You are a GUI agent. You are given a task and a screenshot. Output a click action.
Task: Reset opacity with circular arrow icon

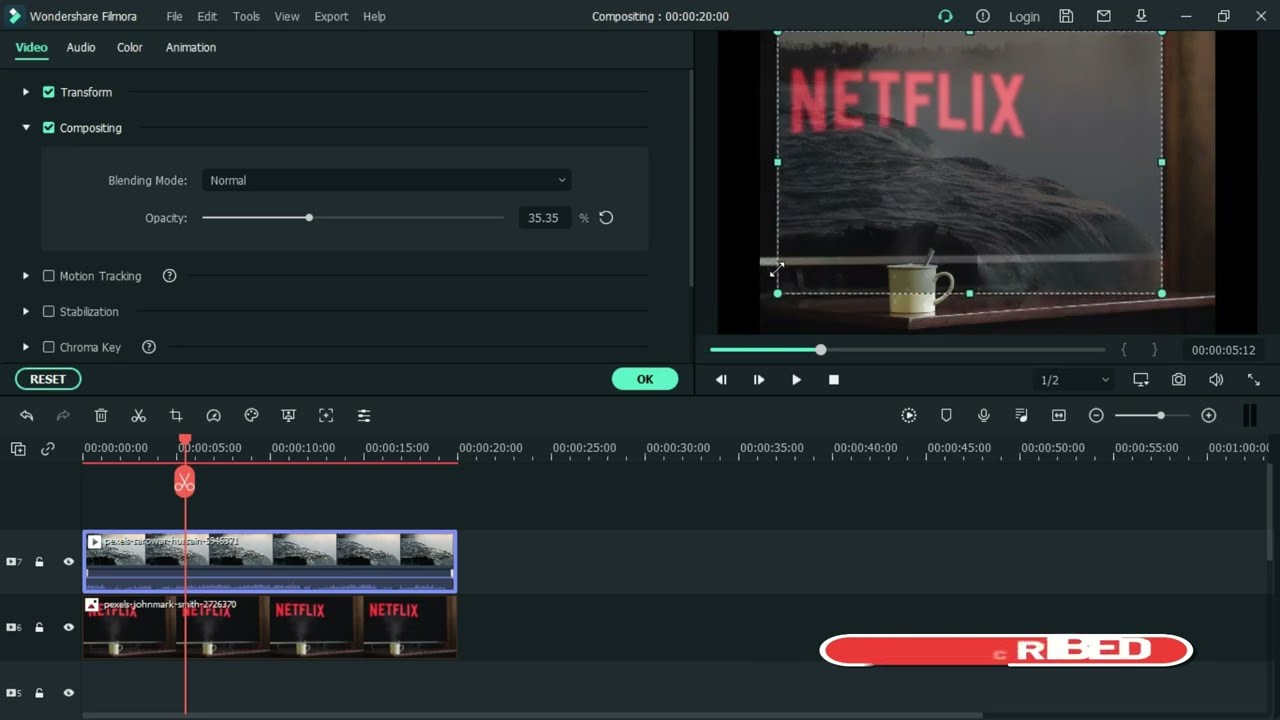pos(606,217)
